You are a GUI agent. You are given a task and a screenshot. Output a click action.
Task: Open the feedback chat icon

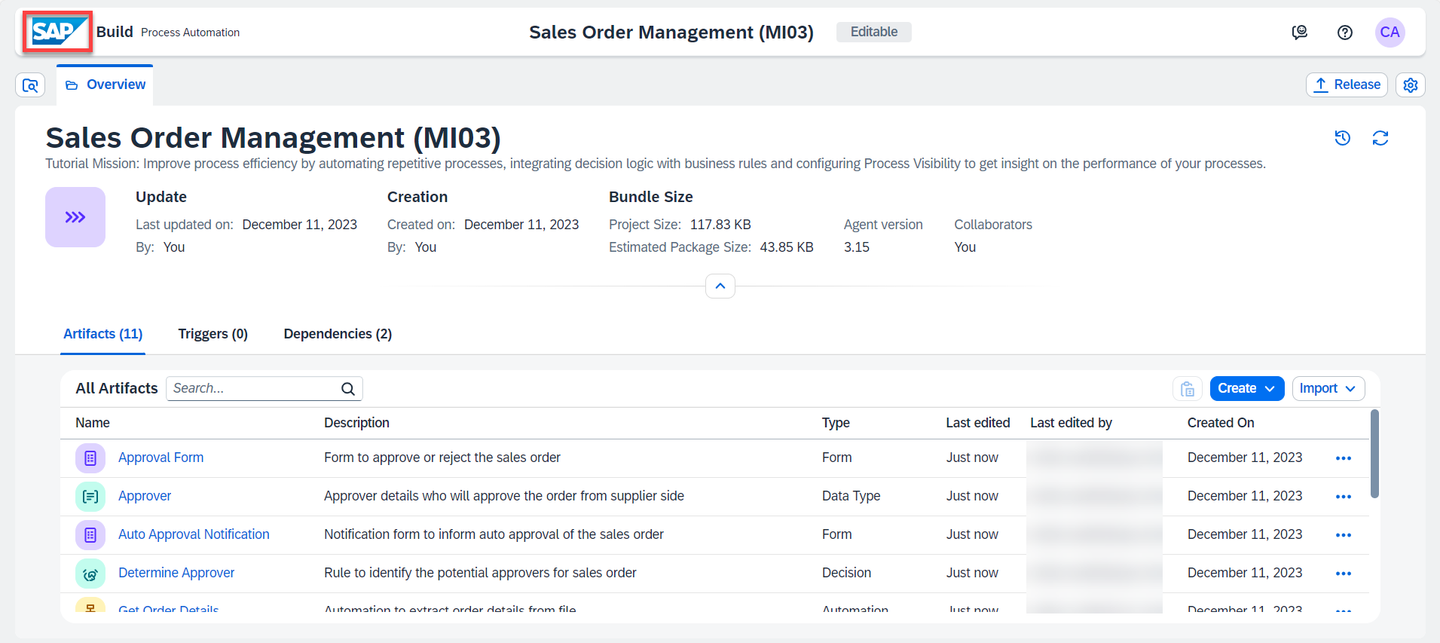pos(1300,32)
